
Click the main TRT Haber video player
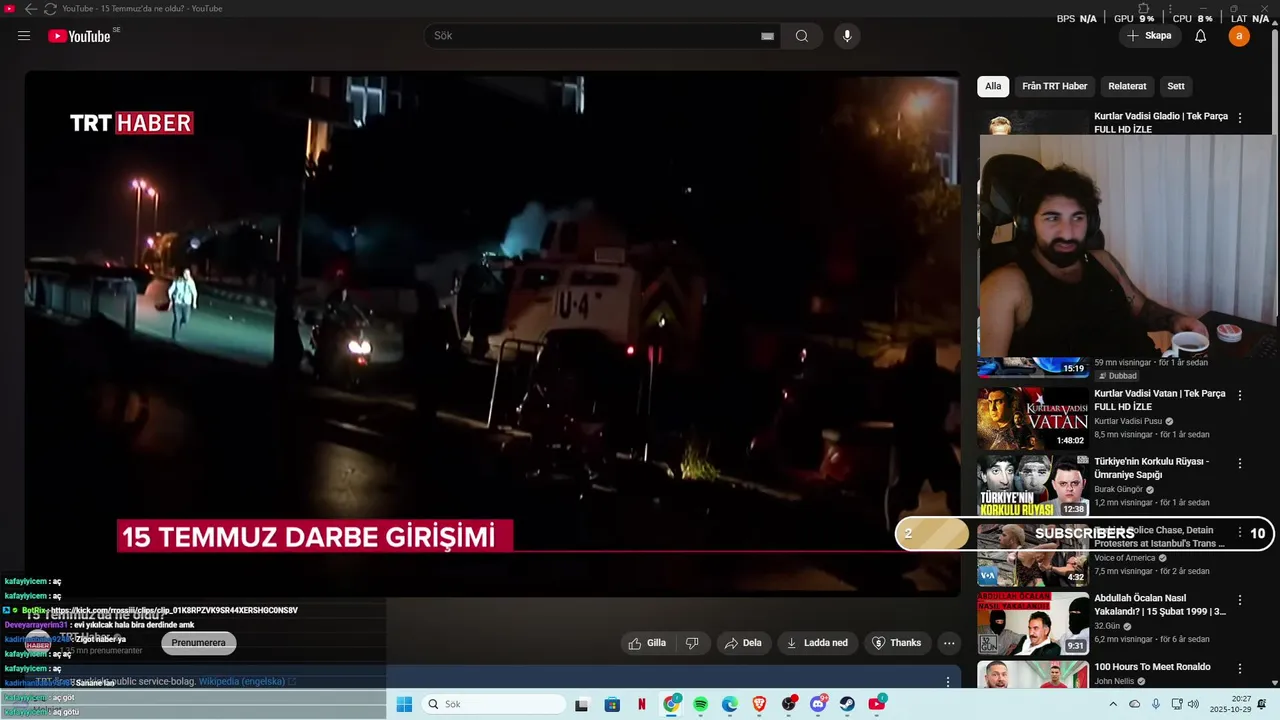point(492,333)
